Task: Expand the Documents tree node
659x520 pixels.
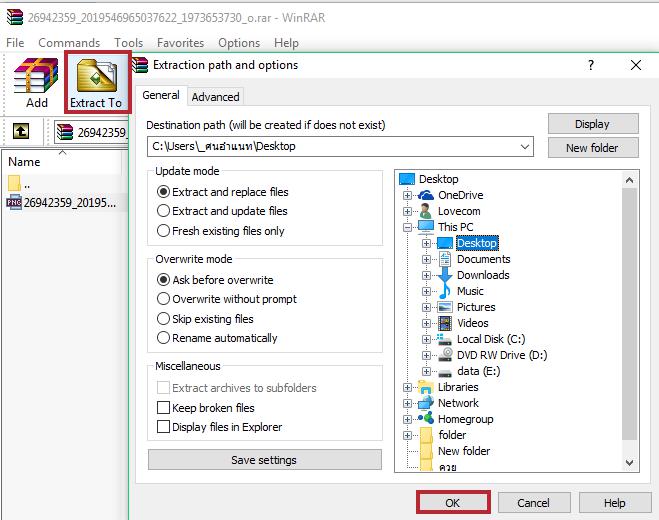Action: tap(426, 259)
